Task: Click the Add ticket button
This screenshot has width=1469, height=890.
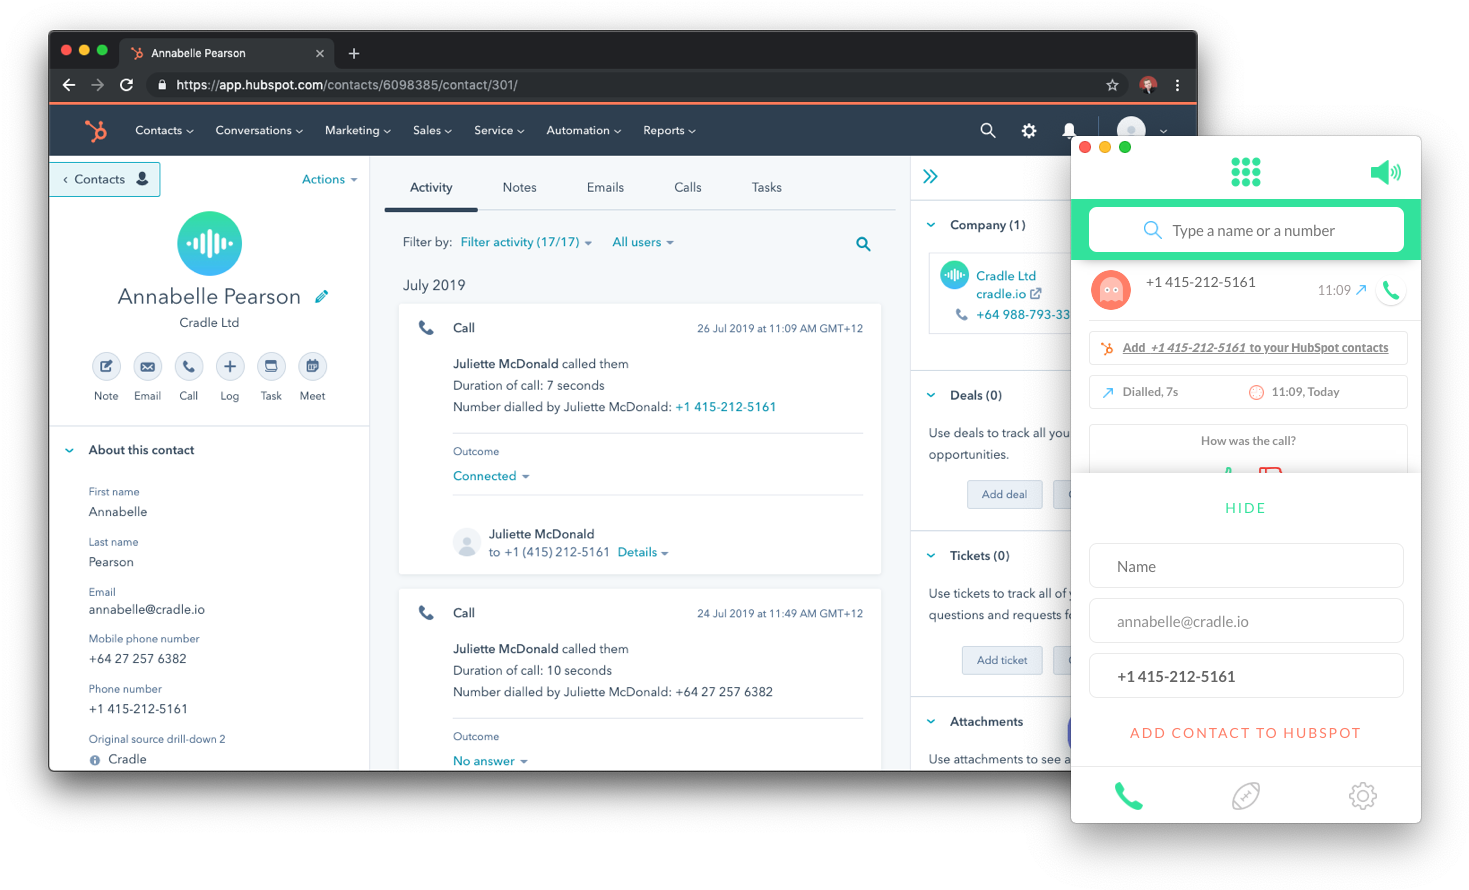Action: [x=1002, y=660]
